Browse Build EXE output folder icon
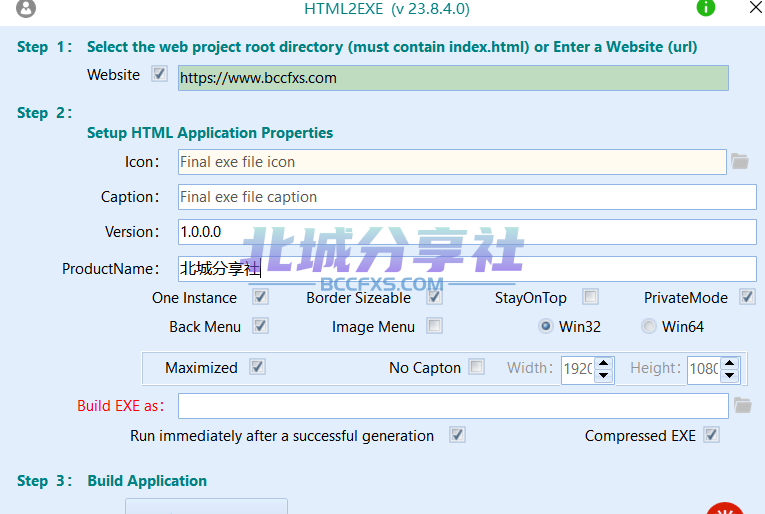 click(x=743, y=405)
